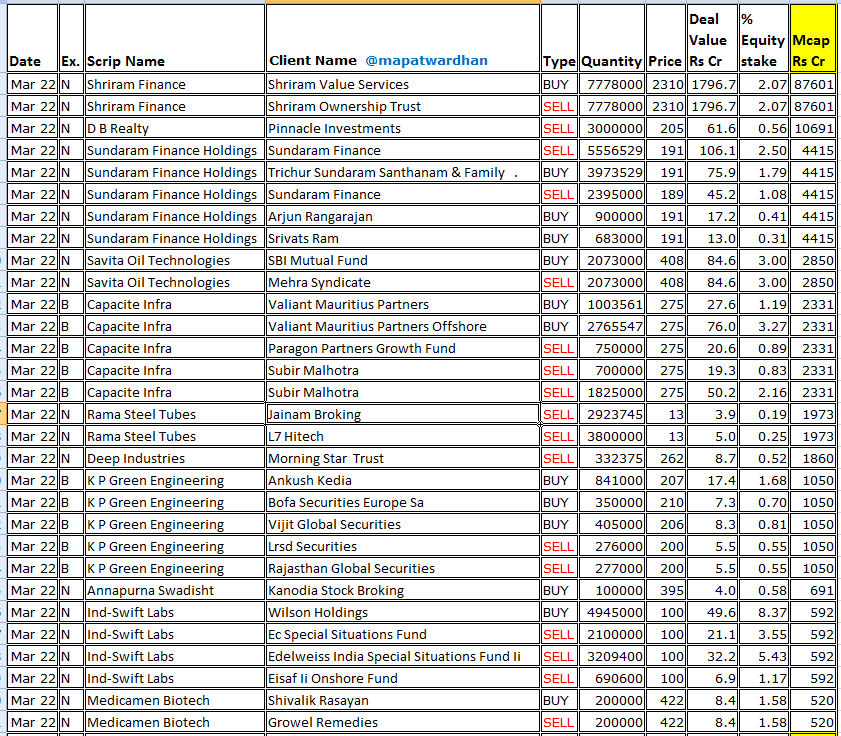Click the 'SBI Mutual Fund' cell
The height and width of the screenshot is (736, 841).
click(403, 260)
